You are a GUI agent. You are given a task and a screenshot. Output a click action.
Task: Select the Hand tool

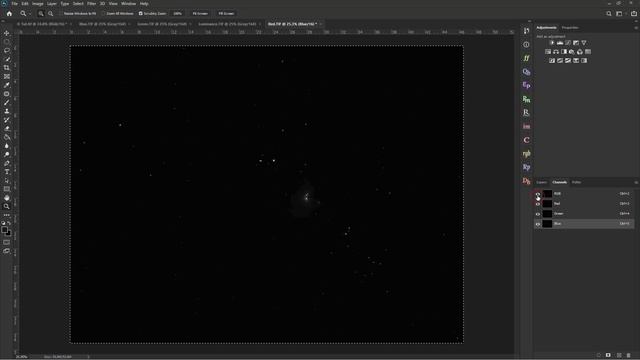pos(7,198)
